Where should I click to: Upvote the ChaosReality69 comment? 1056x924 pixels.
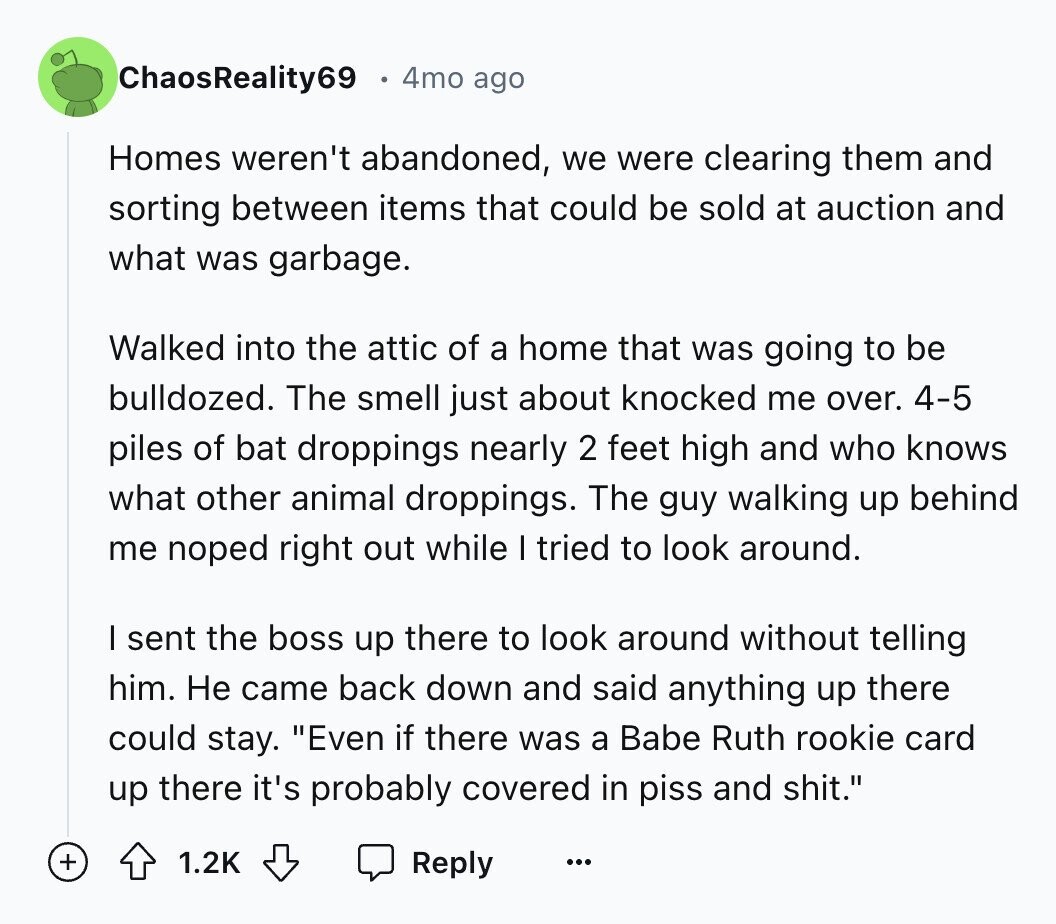tap(140, 862)
